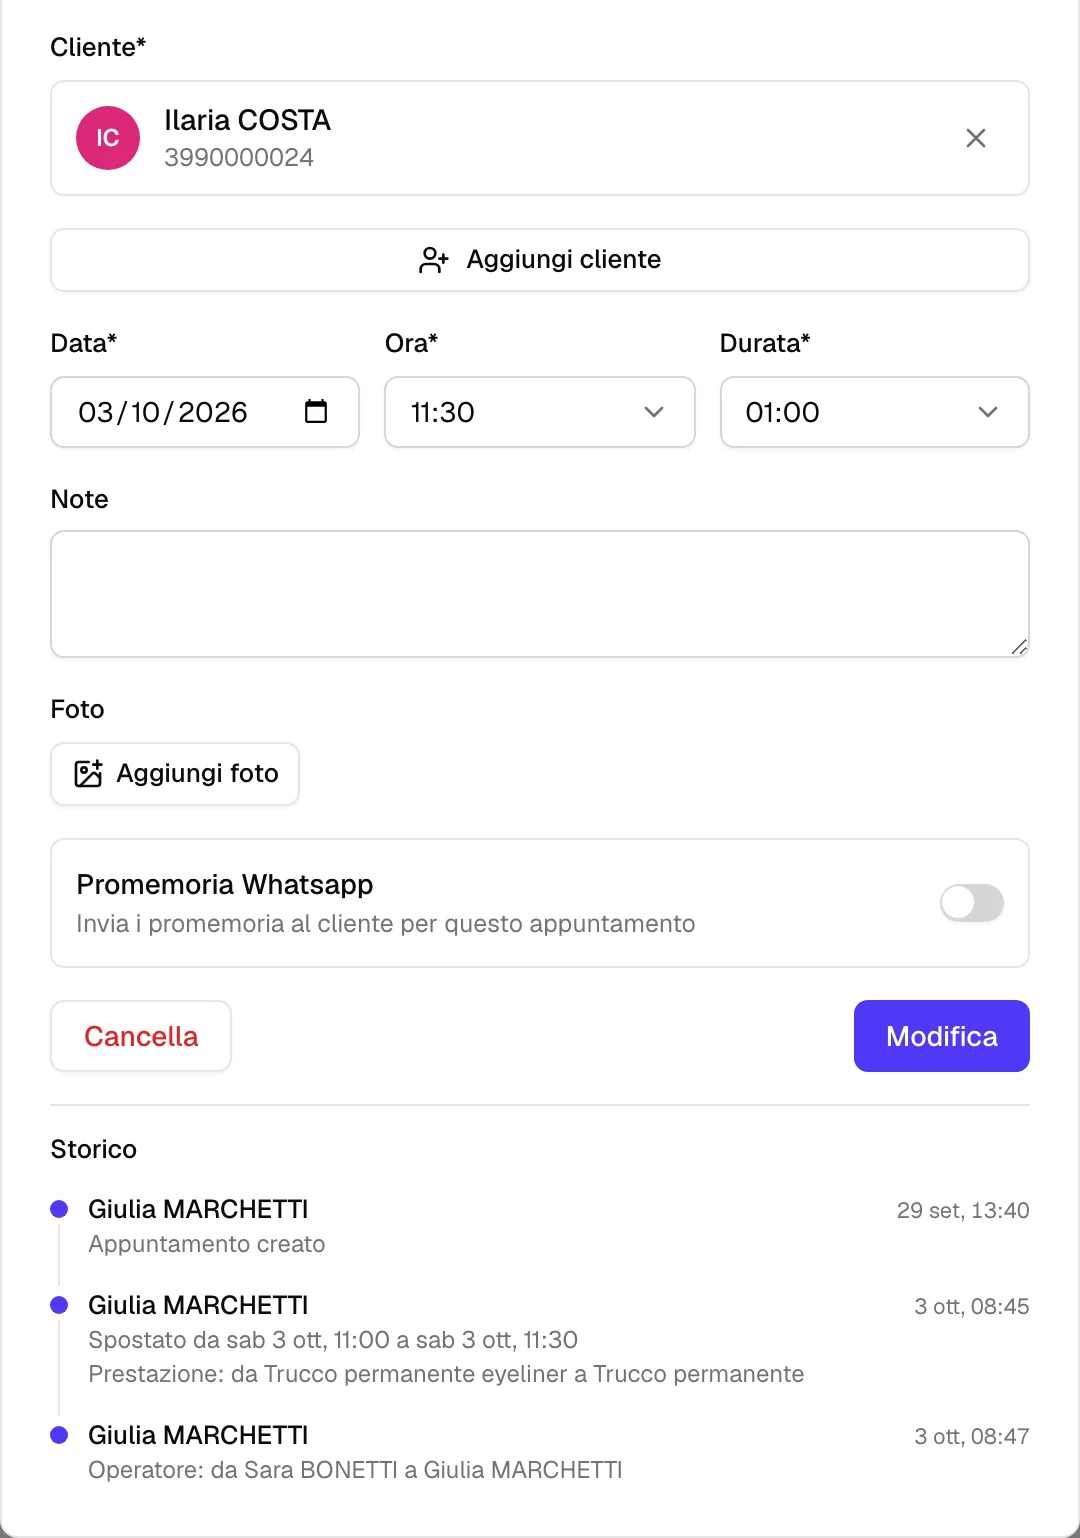
Task: Click the Aggiungi cliente button
Action: point(540,260)
